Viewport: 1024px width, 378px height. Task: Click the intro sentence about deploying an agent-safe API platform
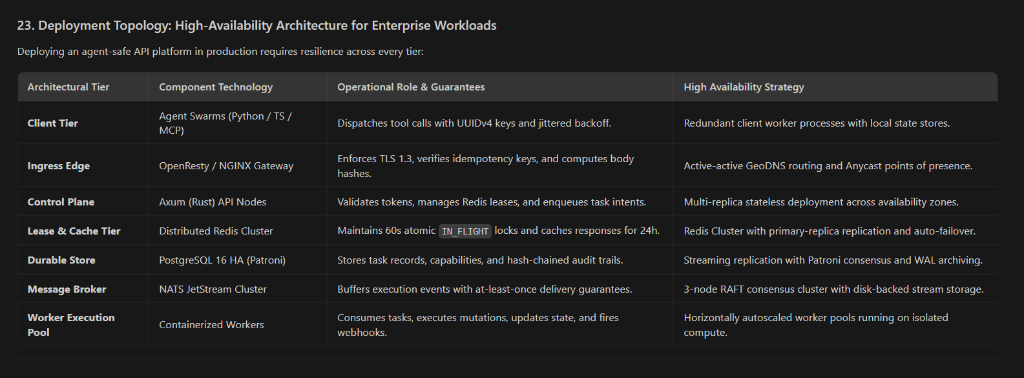point(220,52)
